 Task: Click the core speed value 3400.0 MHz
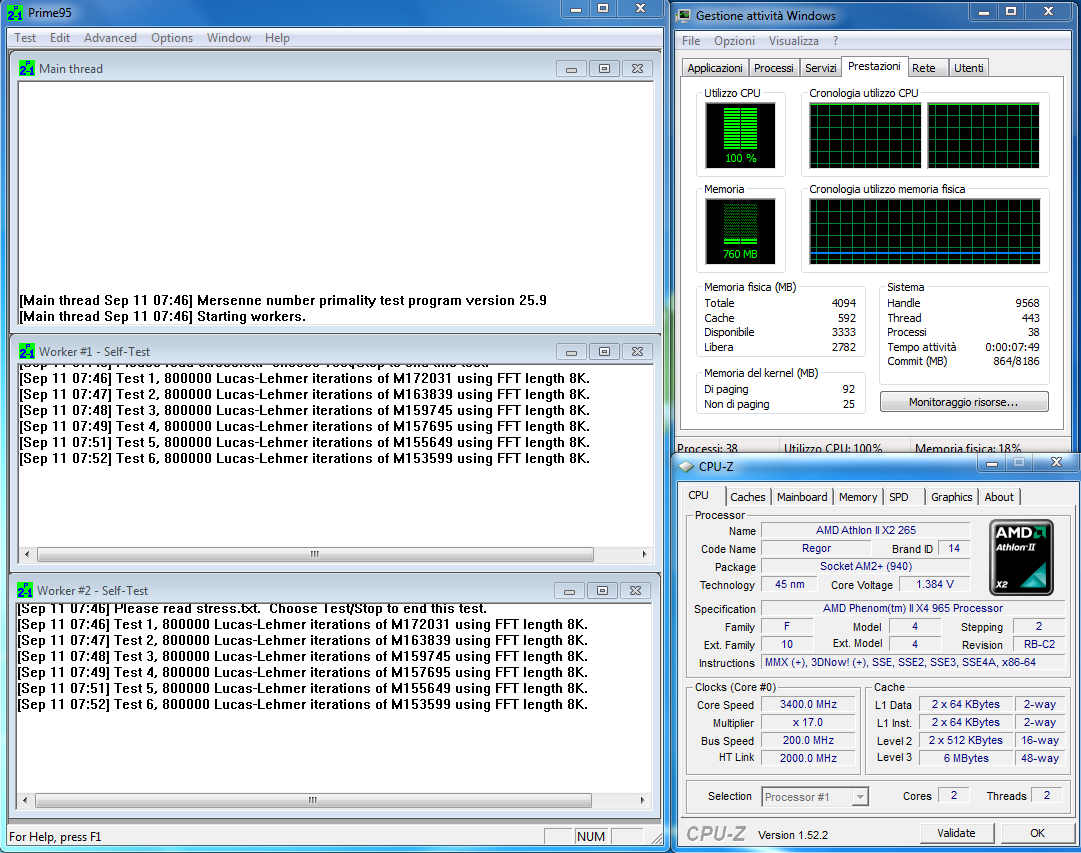point(808,704)
